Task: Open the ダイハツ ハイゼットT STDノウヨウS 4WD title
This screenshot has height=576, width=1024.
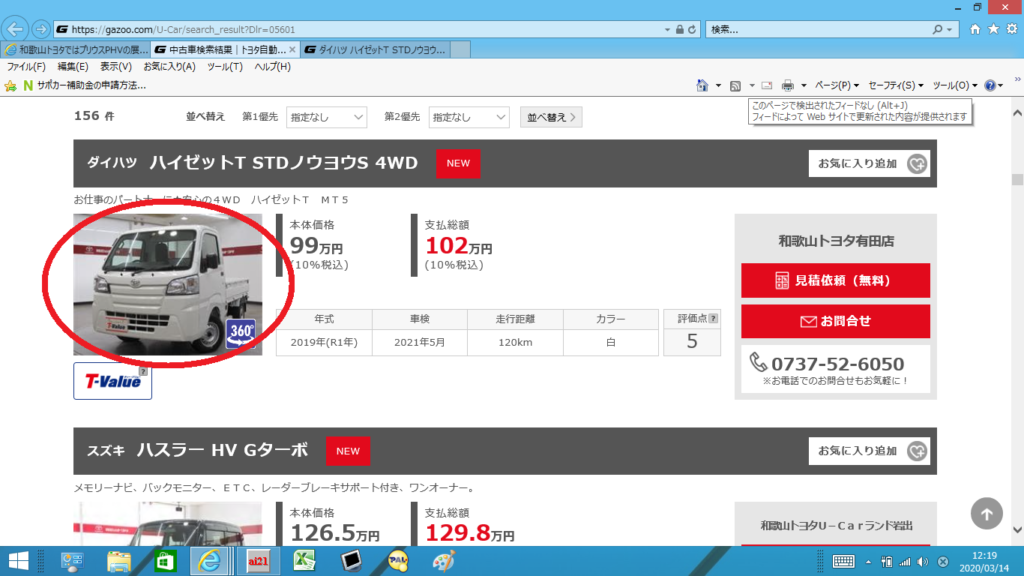Action: [x=252, y=163]
